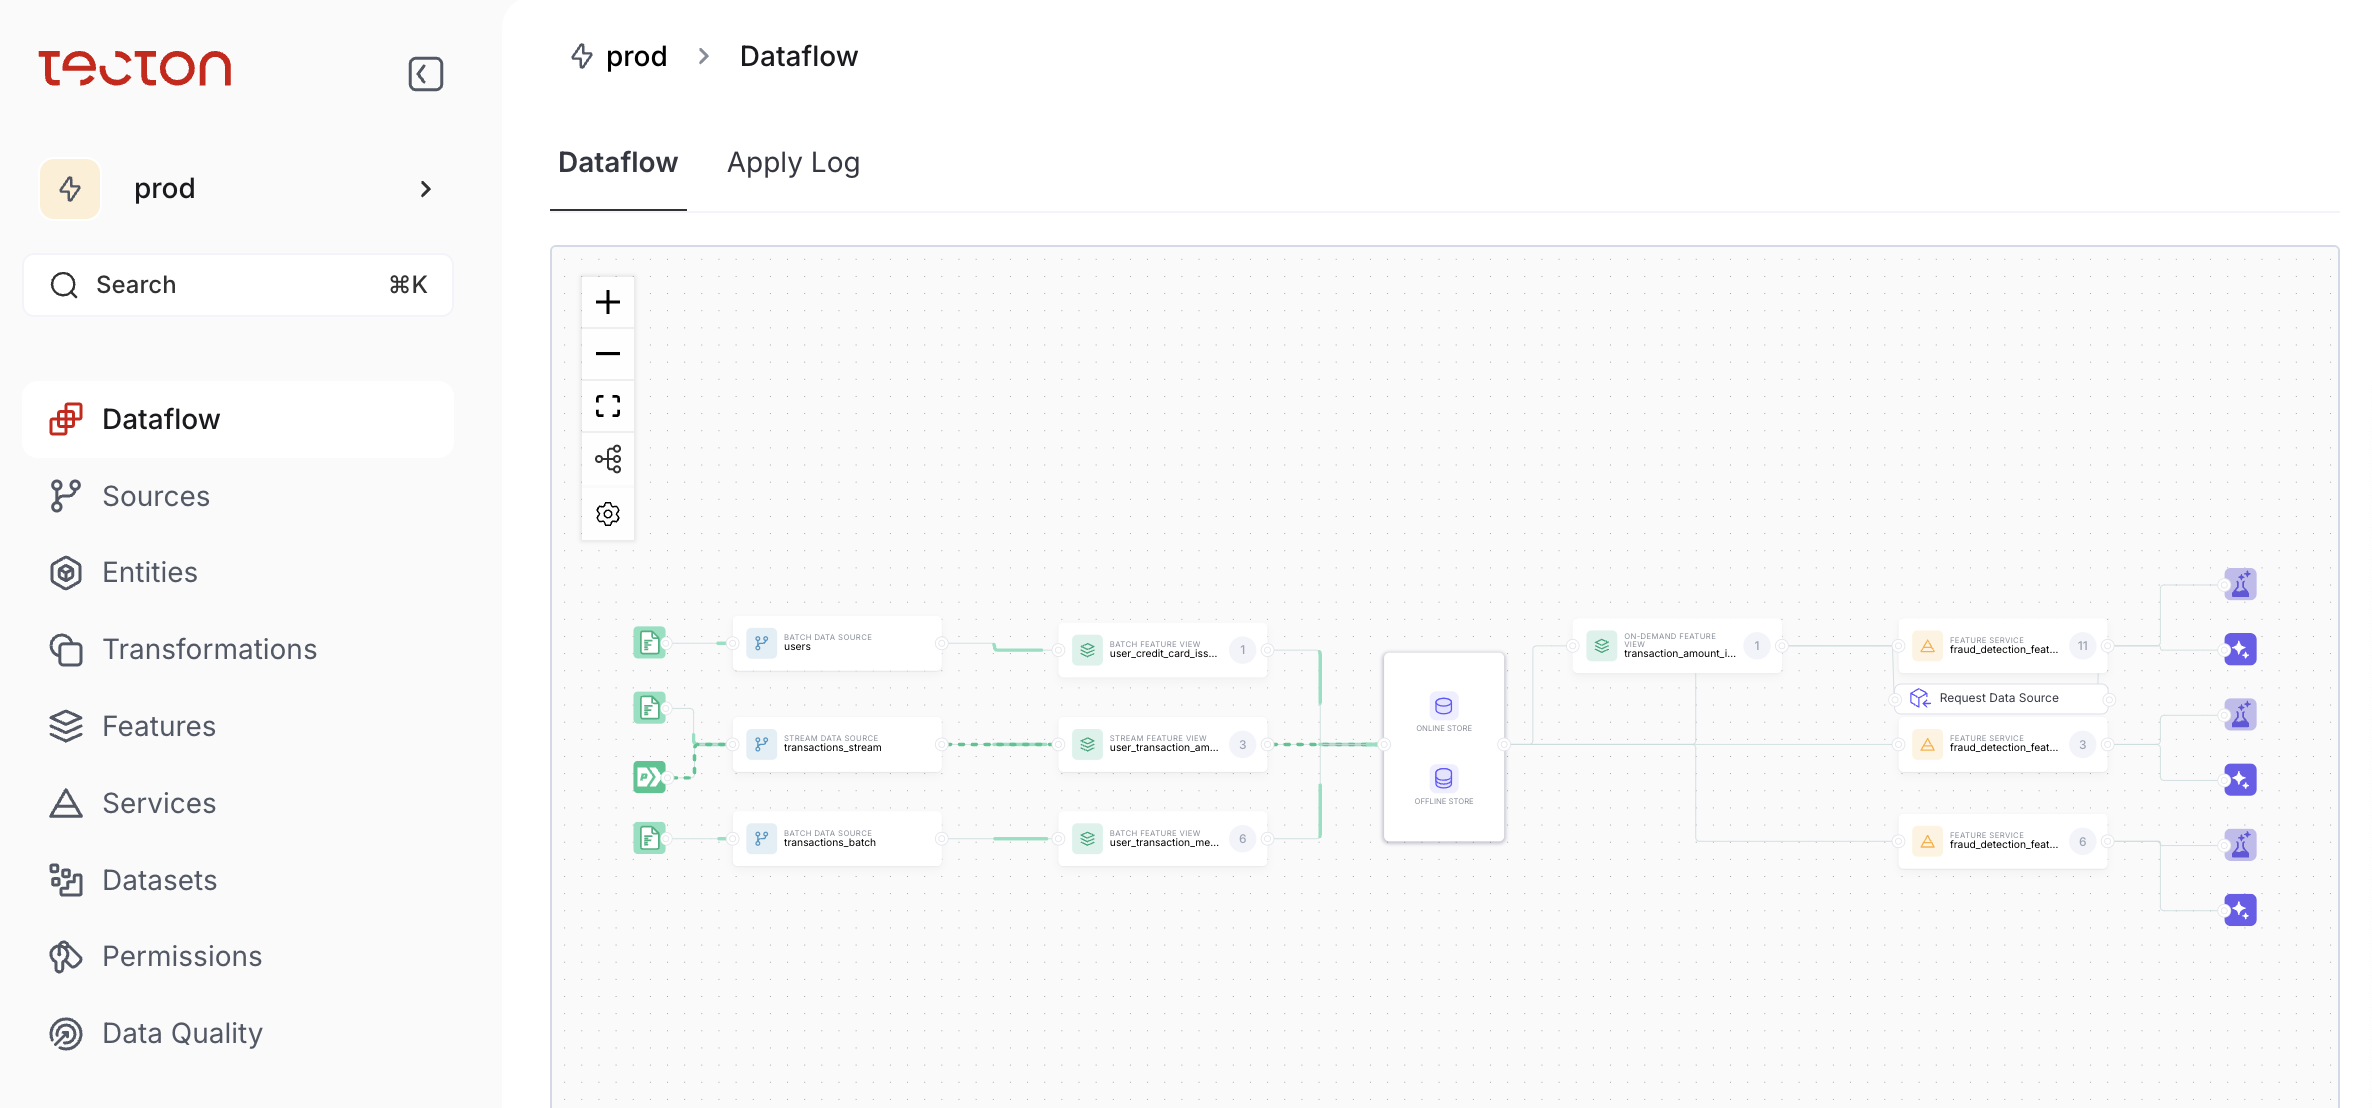The height and width of the screenshot is (1108, 2372).
Task: Click the prod breadcrumb link
Action: pyautogui.click(x=635, y=57)
